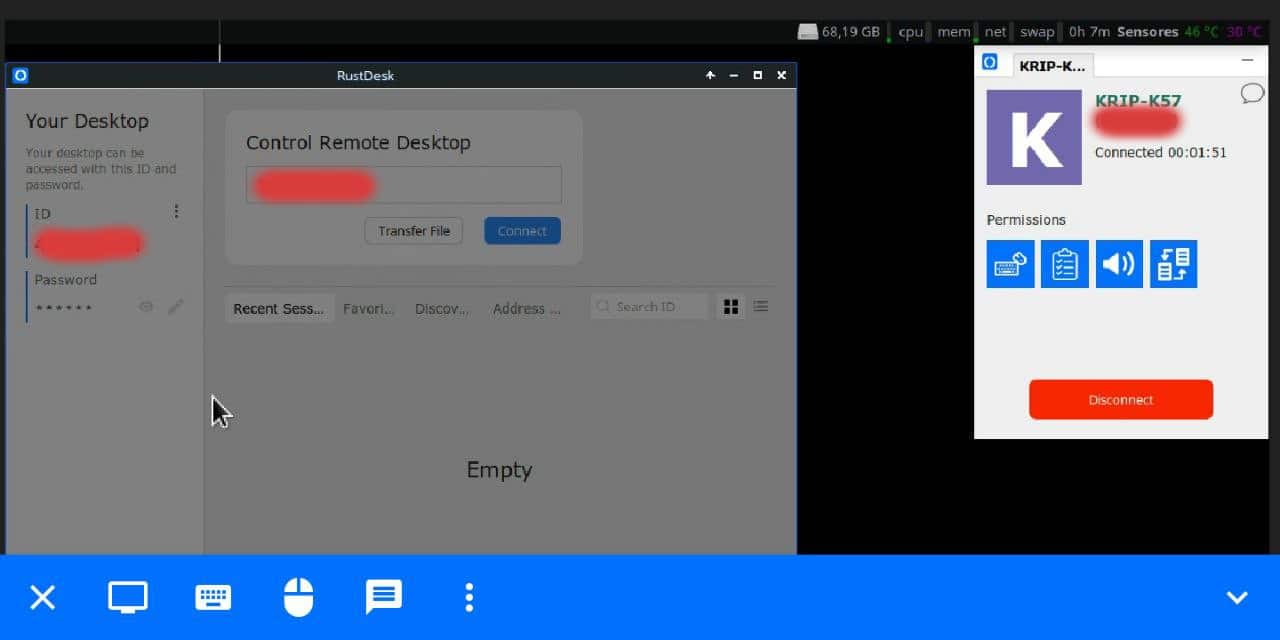Click the red Disconnect button
This screenshot has width=1280, height=640.
click(x=1121, y=399)
